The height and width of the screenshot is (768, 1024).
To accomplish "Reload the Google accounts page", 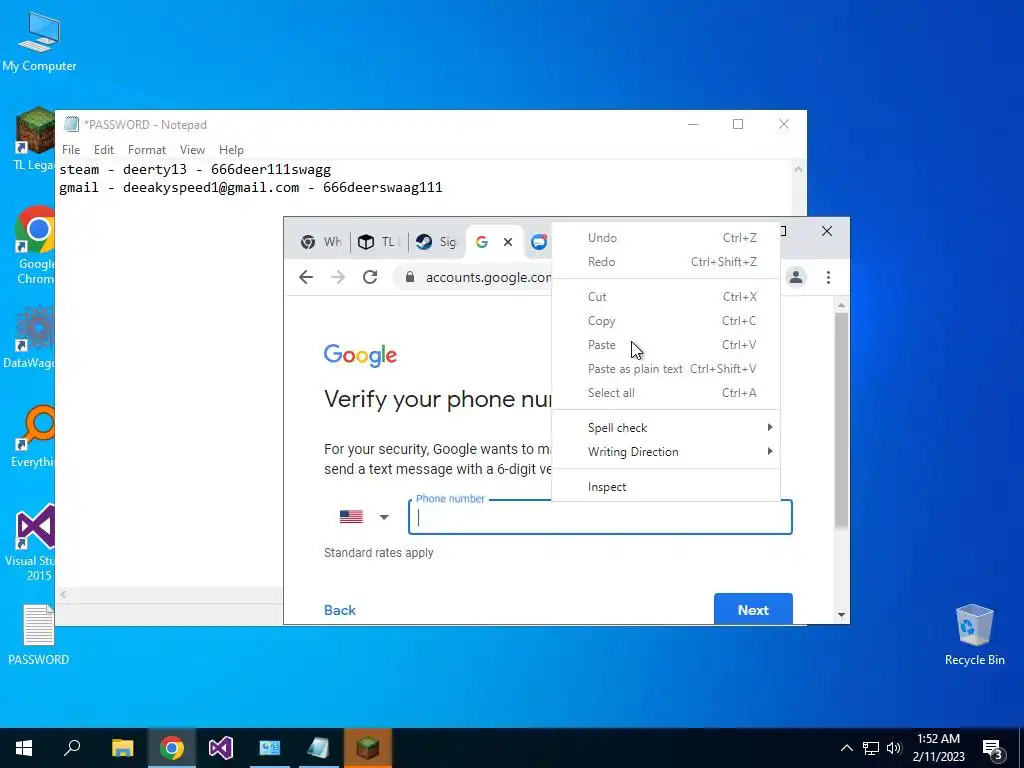I will point(370,277).
